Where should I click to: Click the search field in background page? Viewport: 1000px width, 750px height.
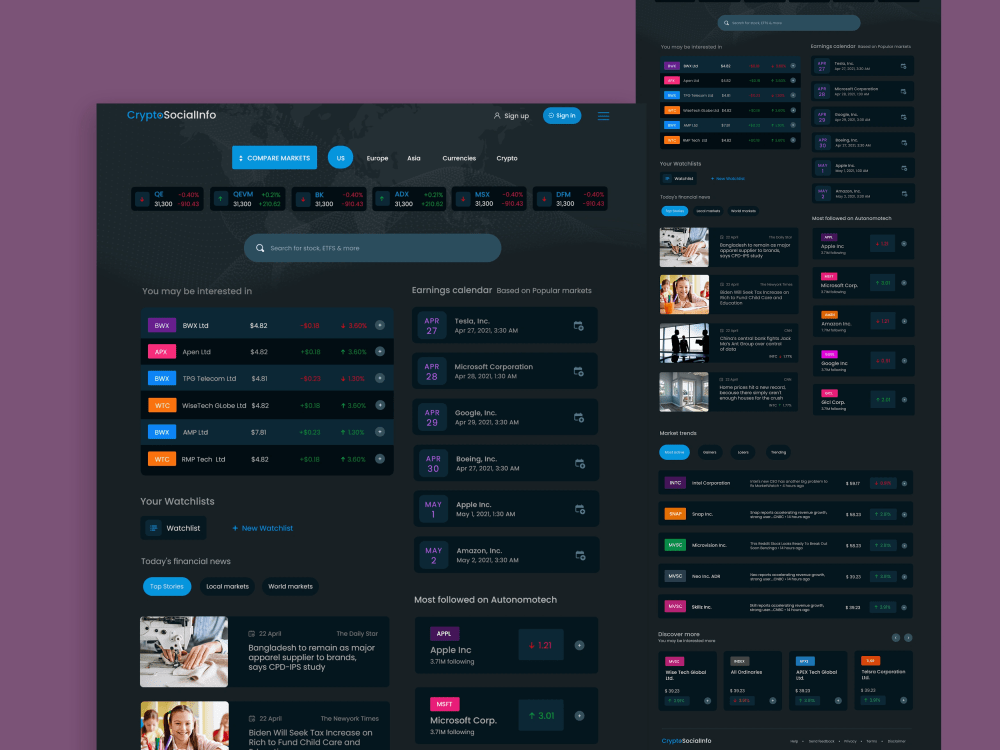tap(789, 23)
